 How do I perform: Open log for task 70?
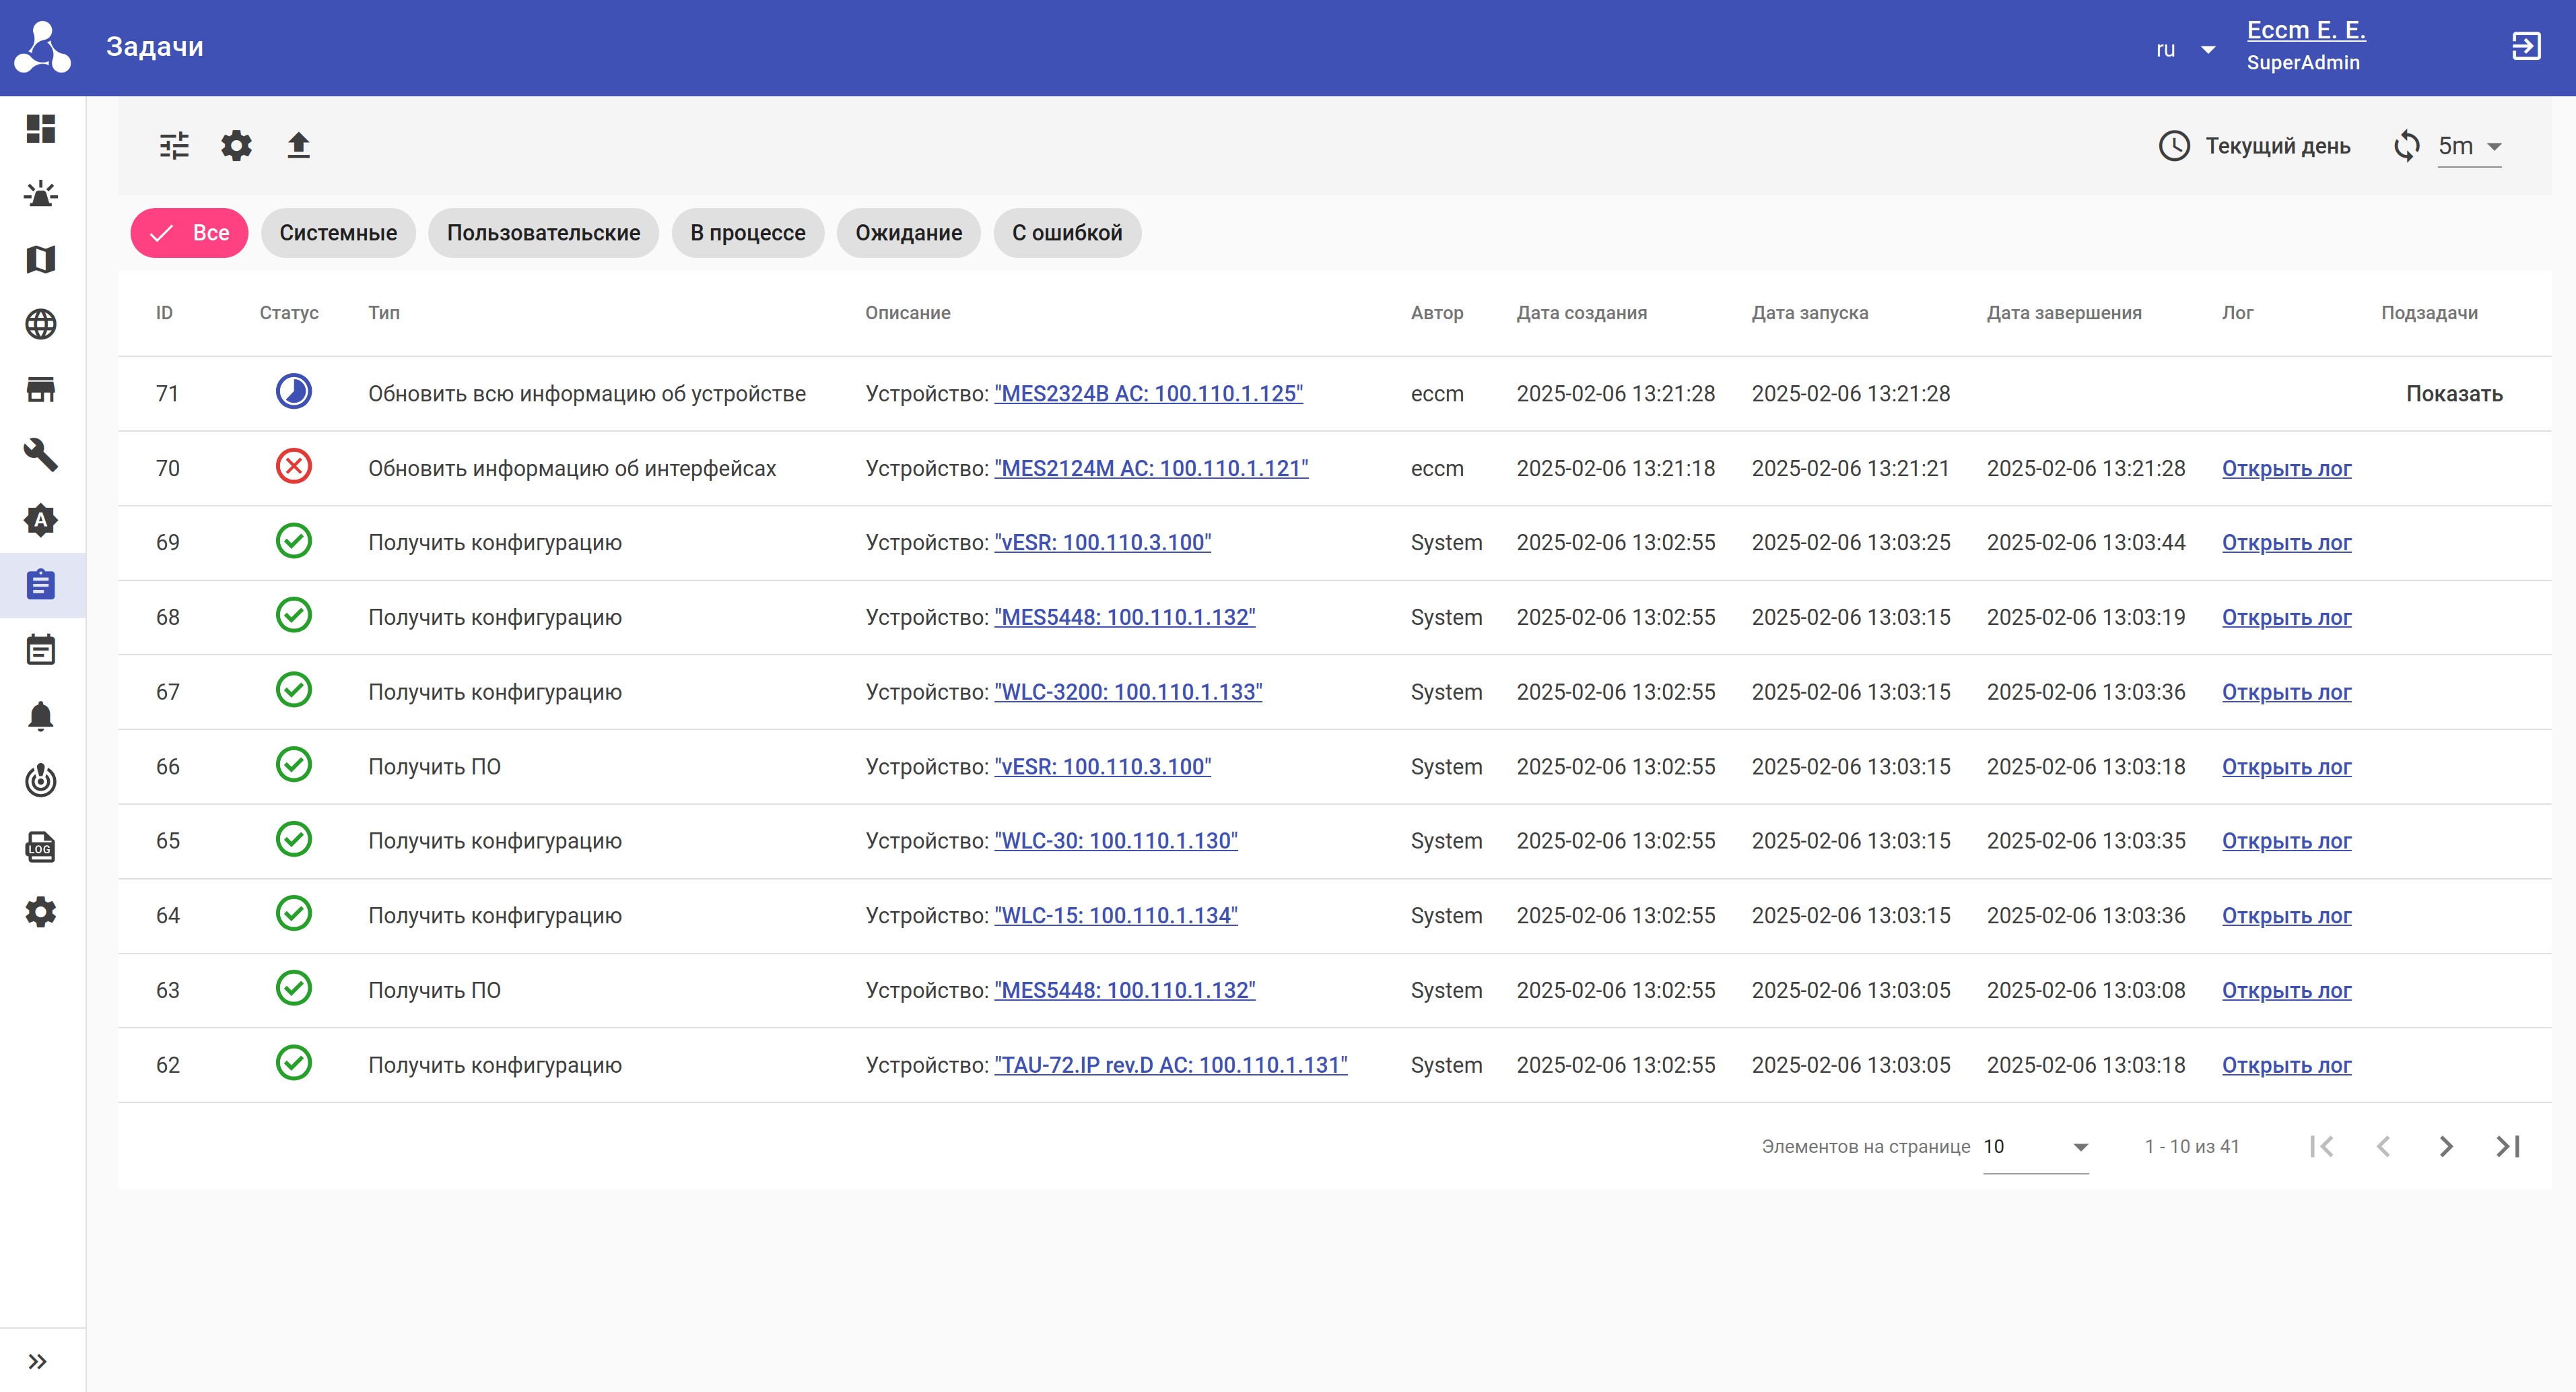point(2286,468)
